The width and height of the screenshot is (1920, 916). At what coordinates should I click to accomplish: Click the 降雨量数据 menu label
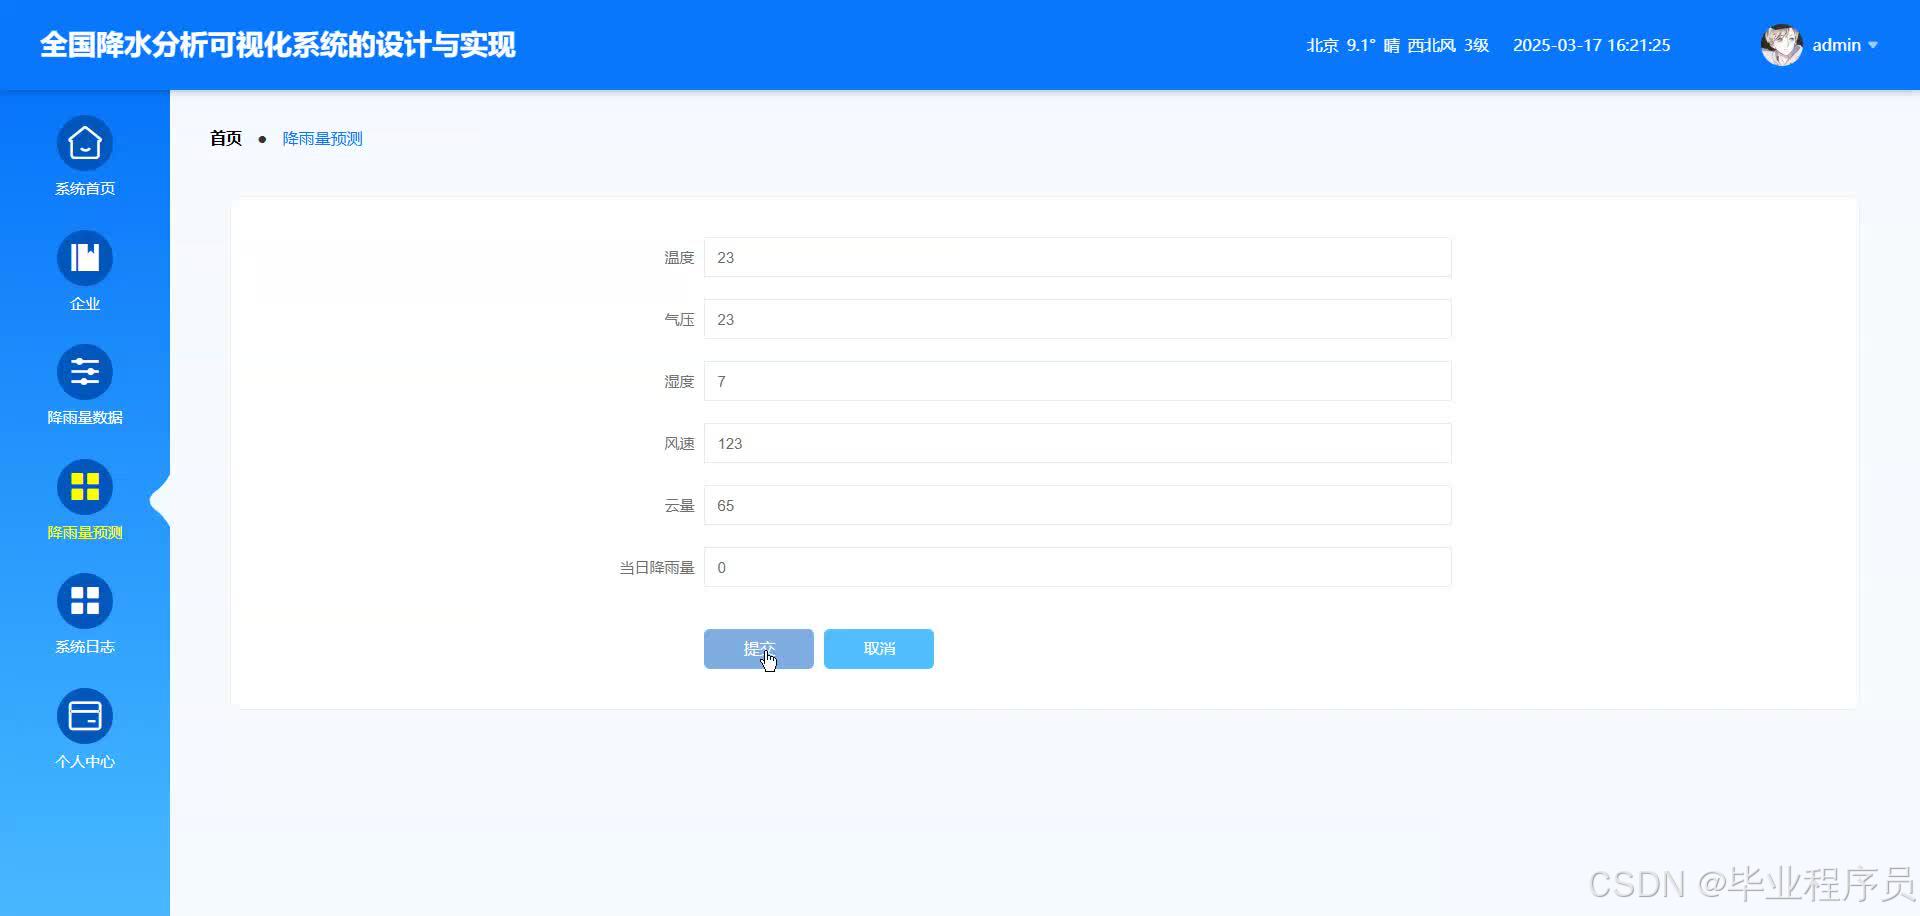(85, 418)
